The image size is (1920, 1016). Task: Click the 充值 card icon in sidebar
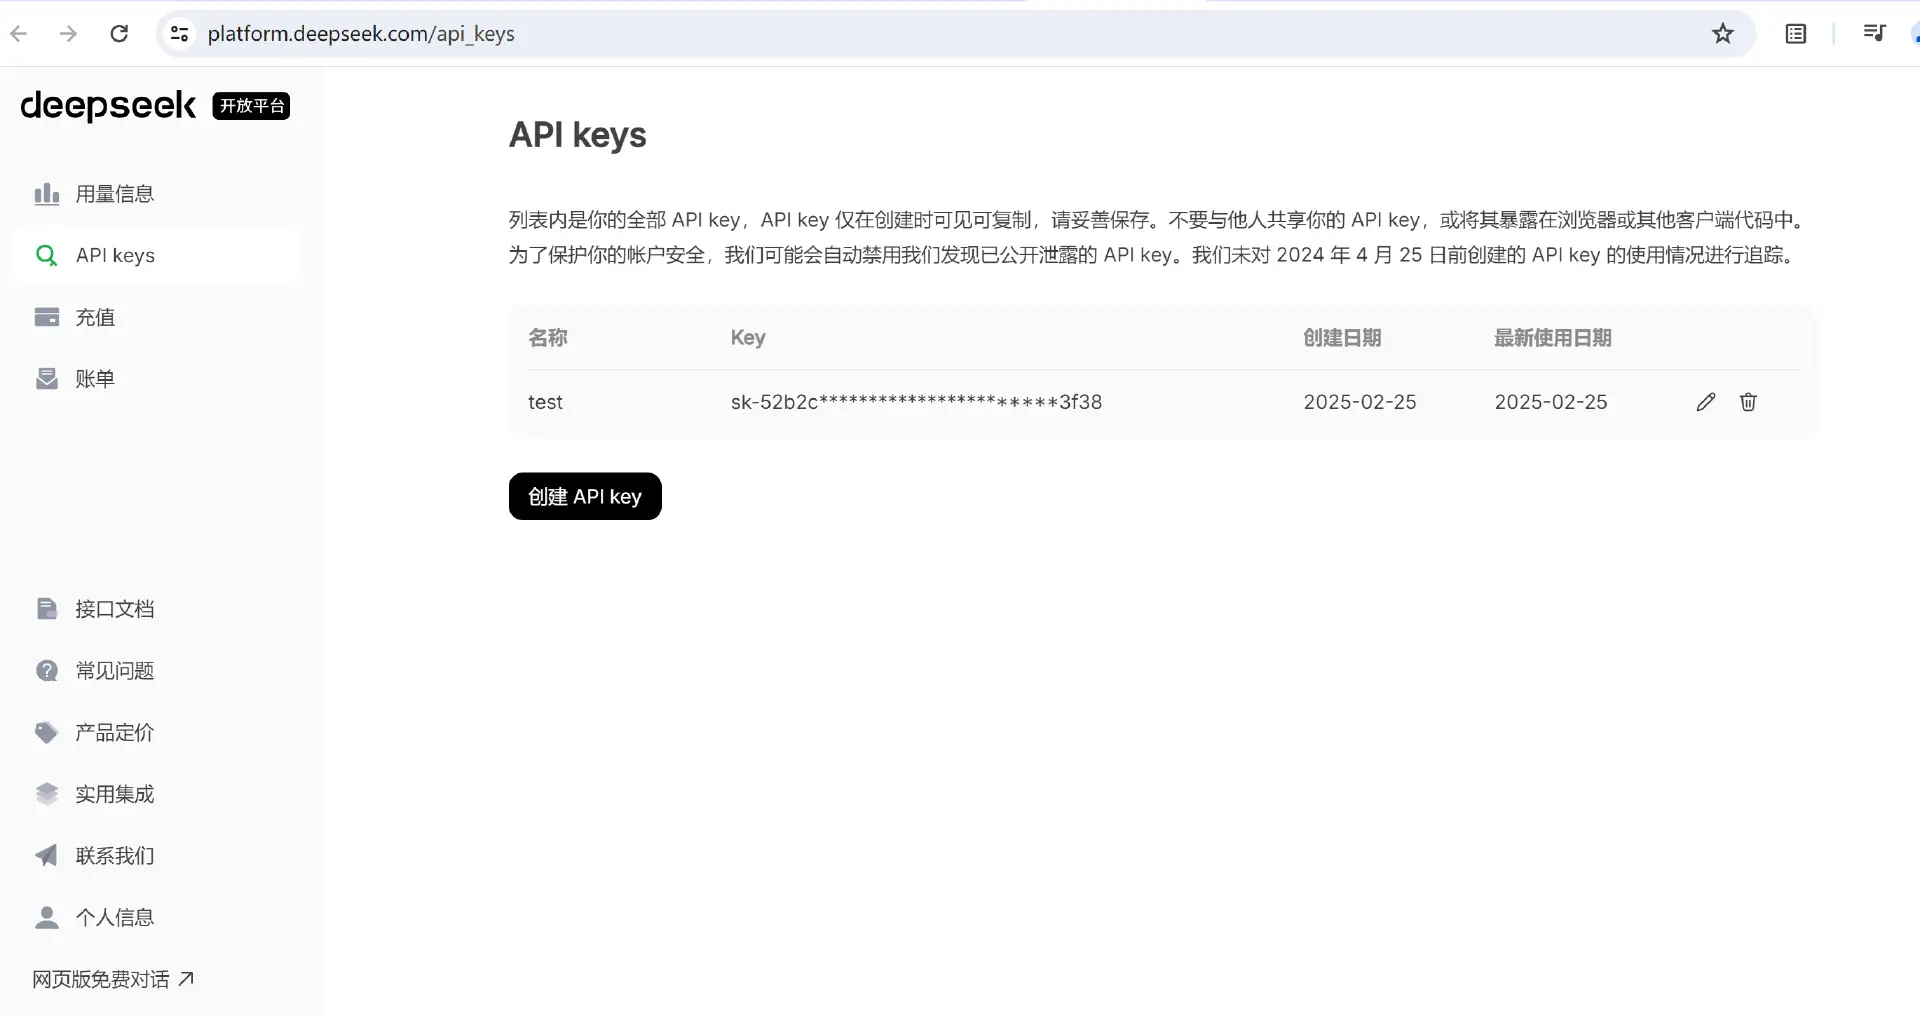pyautogui.click(x=47, y=317)
